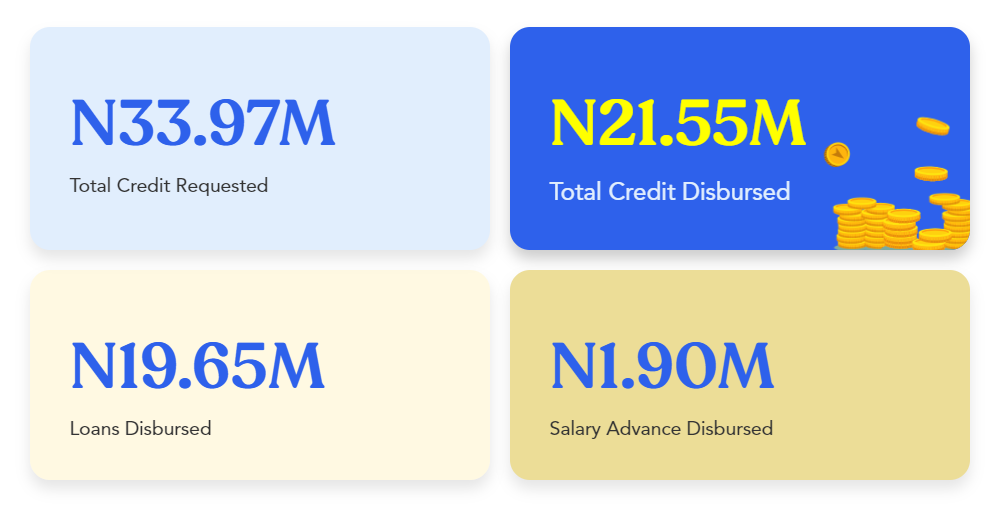Click the floating coin with arrow emblem

[x=837, y=154]
